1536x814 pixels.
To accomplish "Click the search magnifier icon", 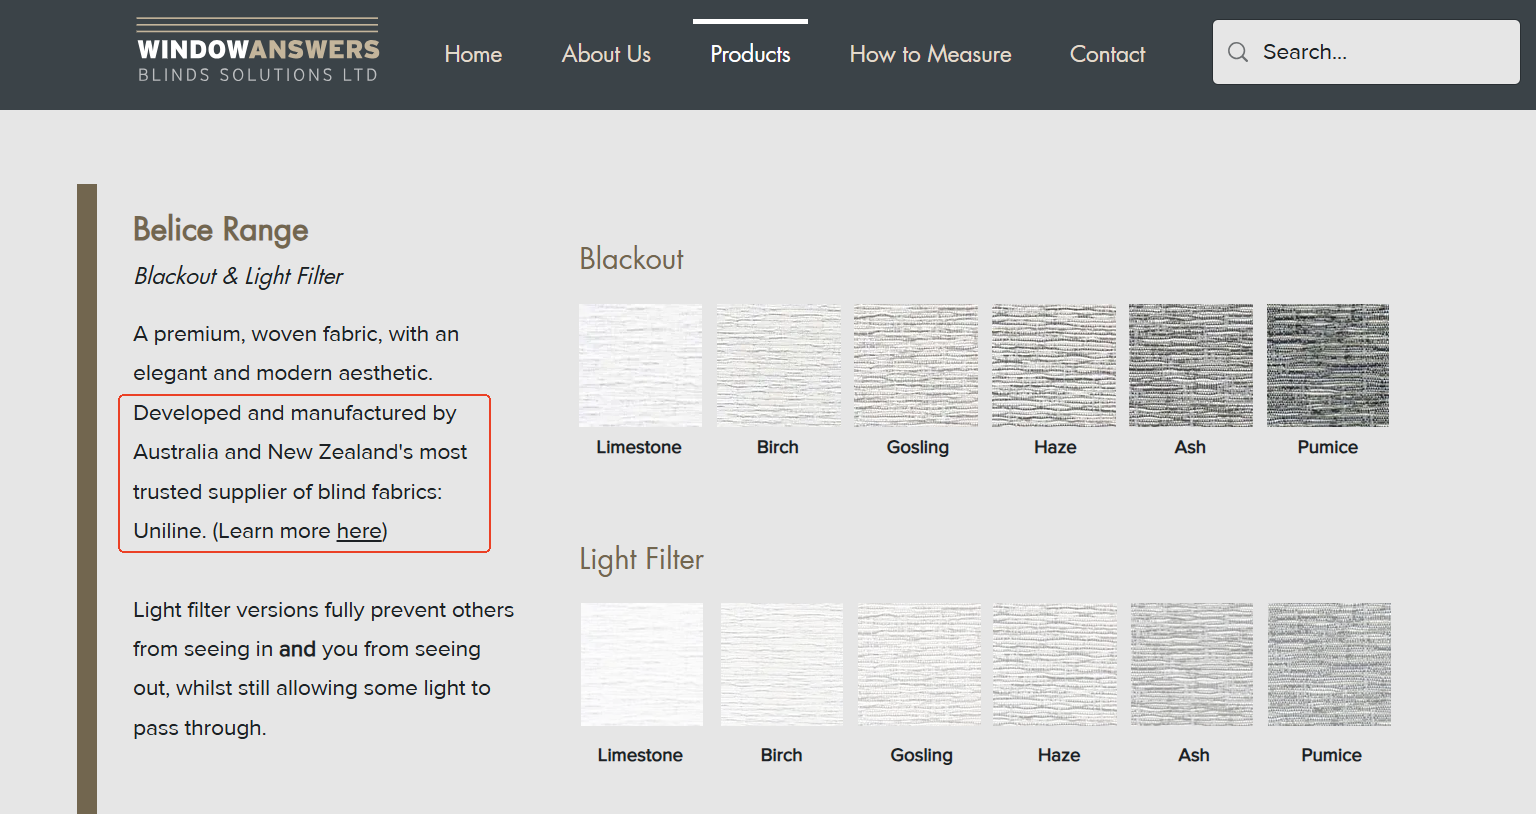I will (1238, 52).
